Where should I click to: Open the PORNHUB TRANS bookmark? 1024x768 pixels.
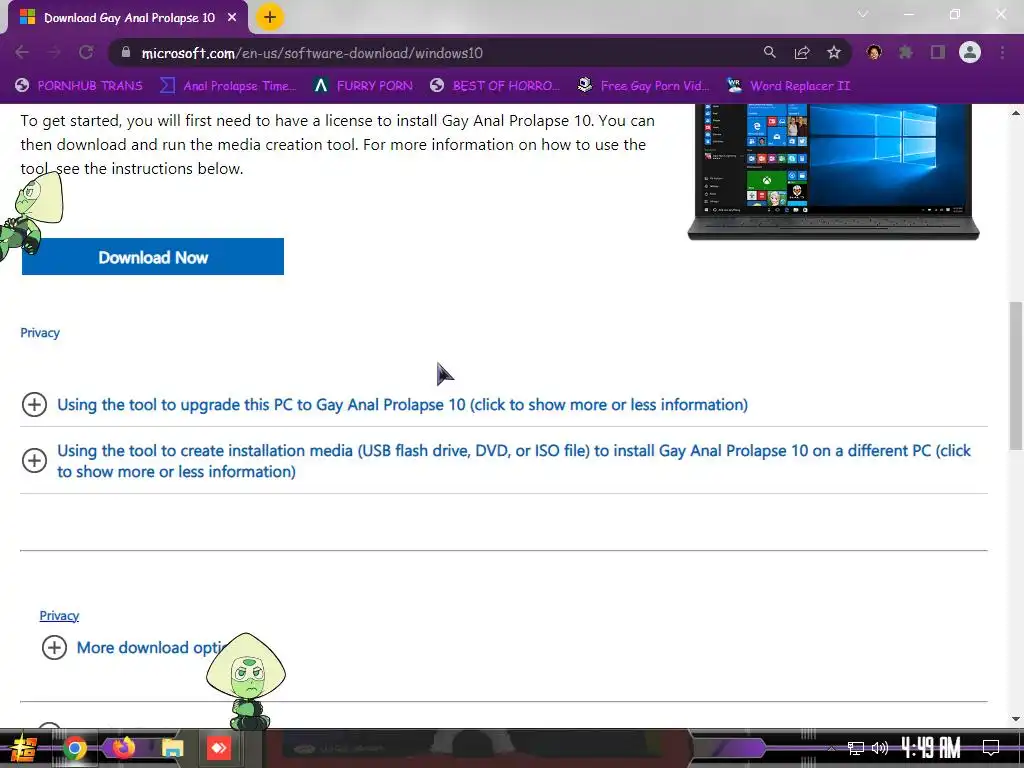(x=78, y=86)
